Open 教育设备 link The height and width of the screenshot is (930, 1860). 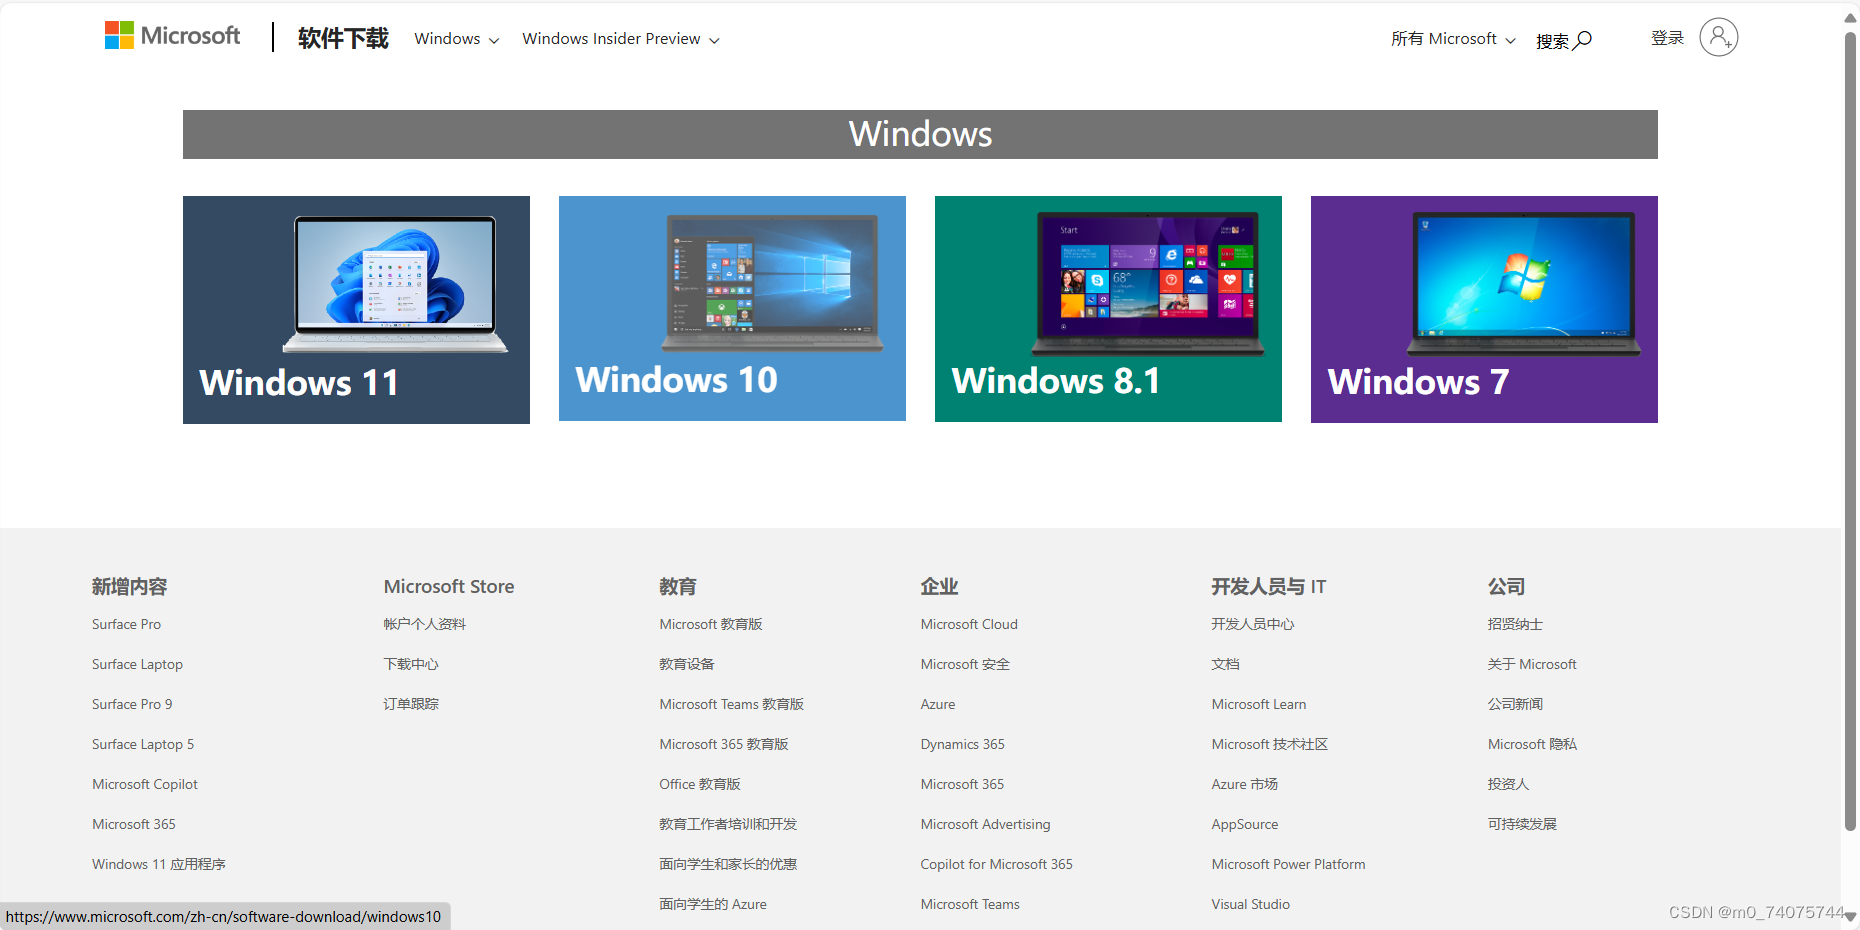point(687,664)
